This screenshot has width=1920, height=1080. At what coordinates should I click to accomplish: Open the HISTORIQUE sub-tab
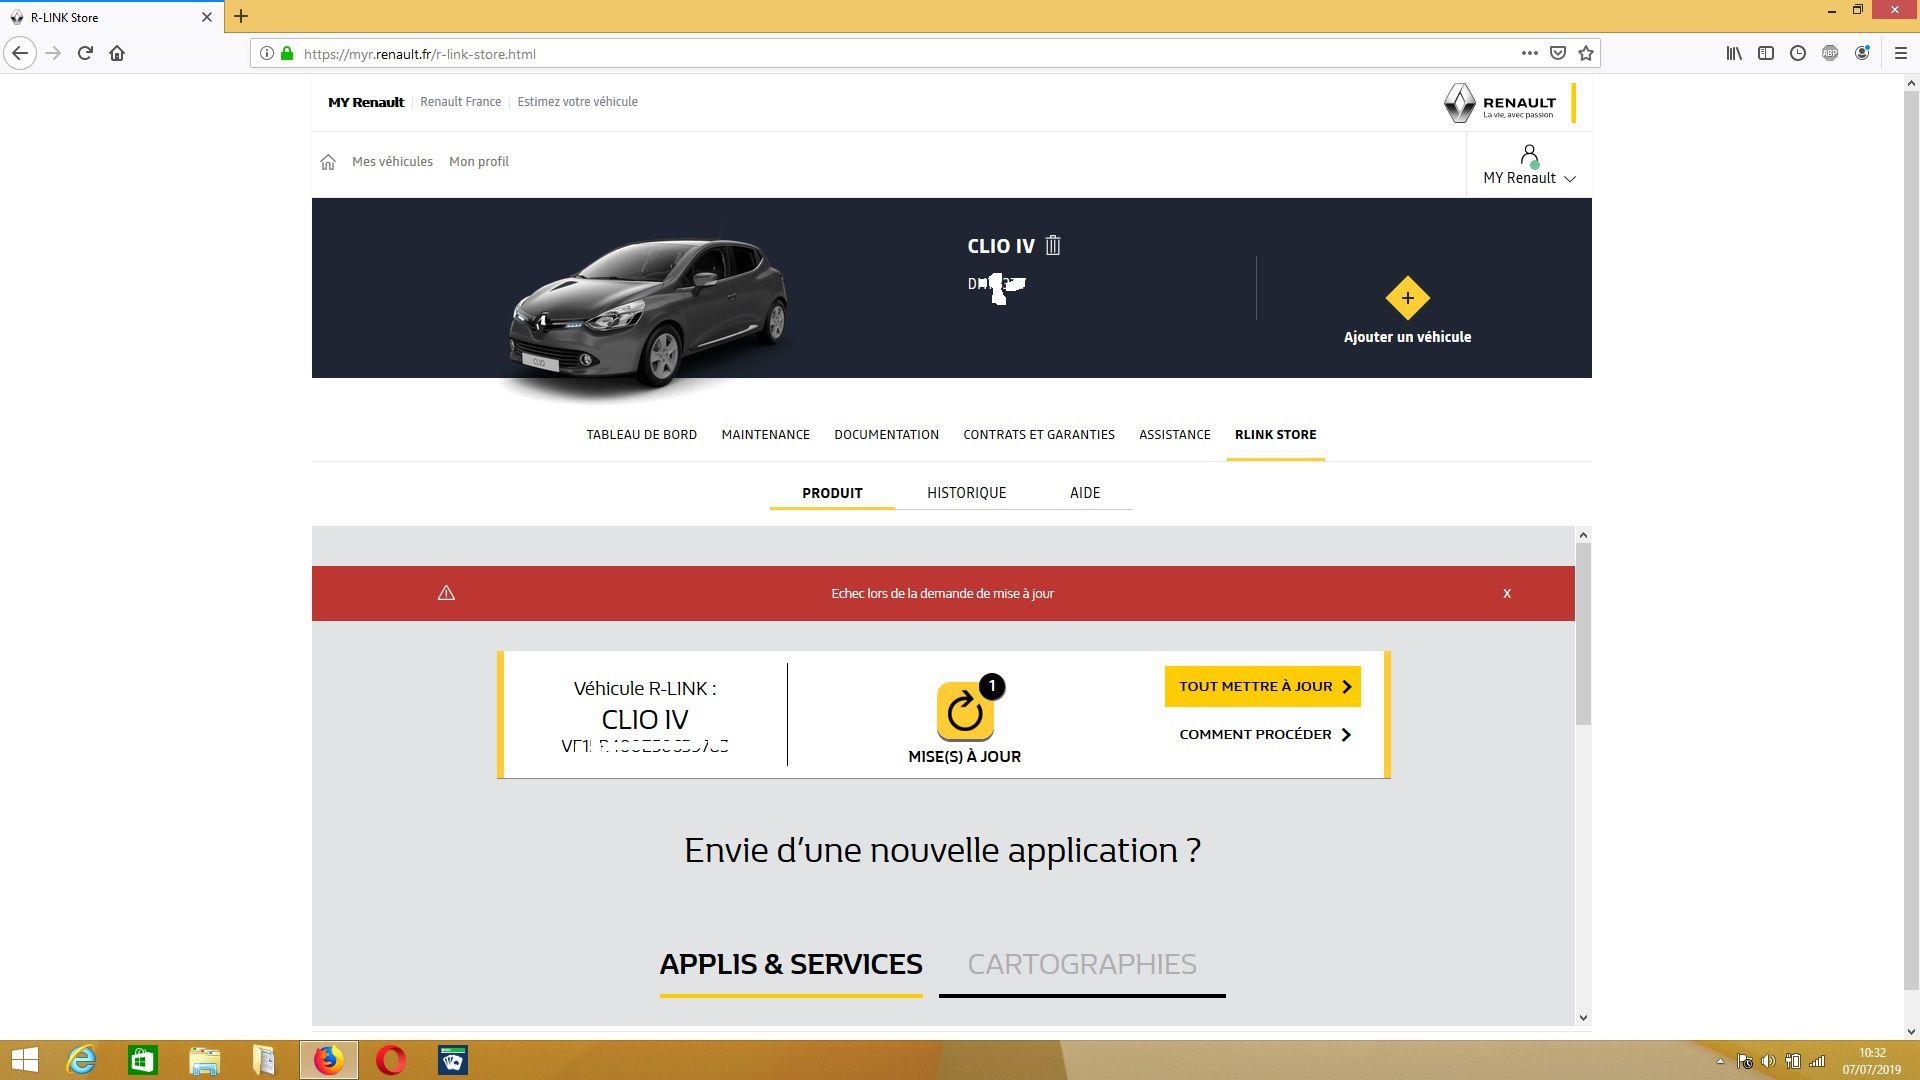966,493
